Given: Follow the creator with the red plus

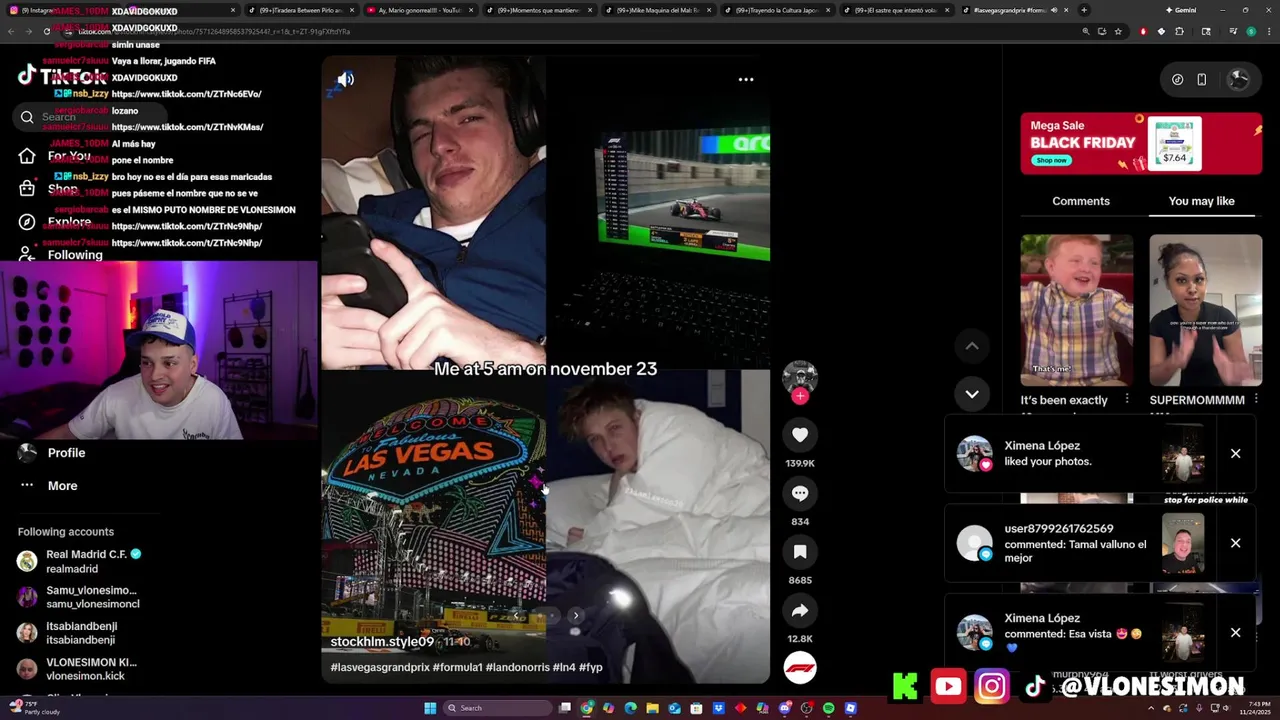Looking at the screenshot, I should [x=800, y=396].
